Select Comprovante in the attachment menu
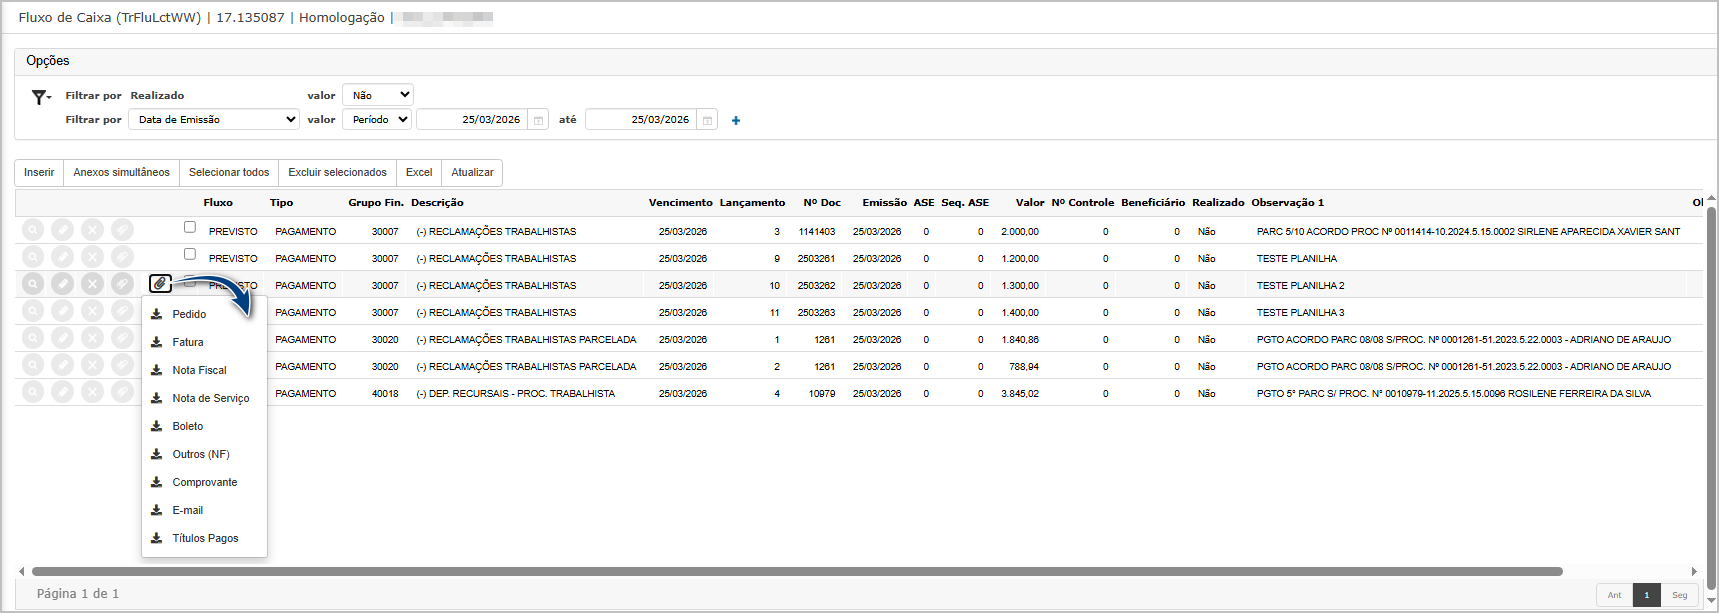1719x613 pixels. point(204,482)
